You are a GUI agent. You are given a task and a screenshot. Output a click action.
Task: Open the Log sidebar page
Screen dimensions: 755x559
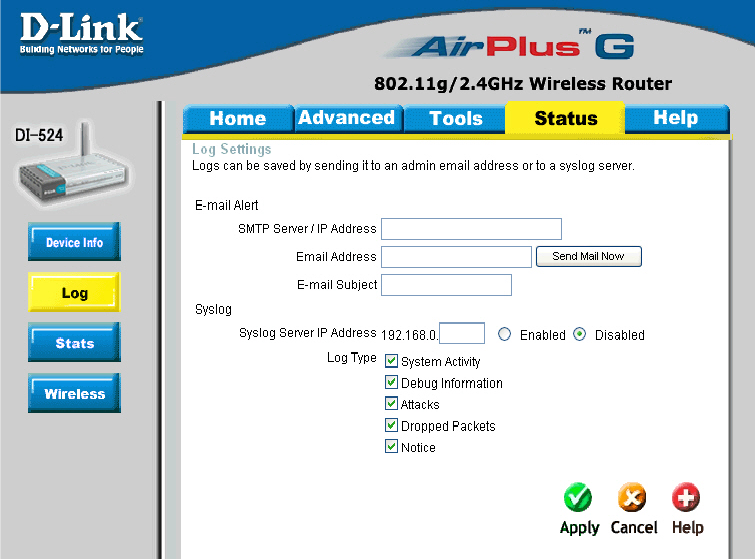tap(74, 292)
